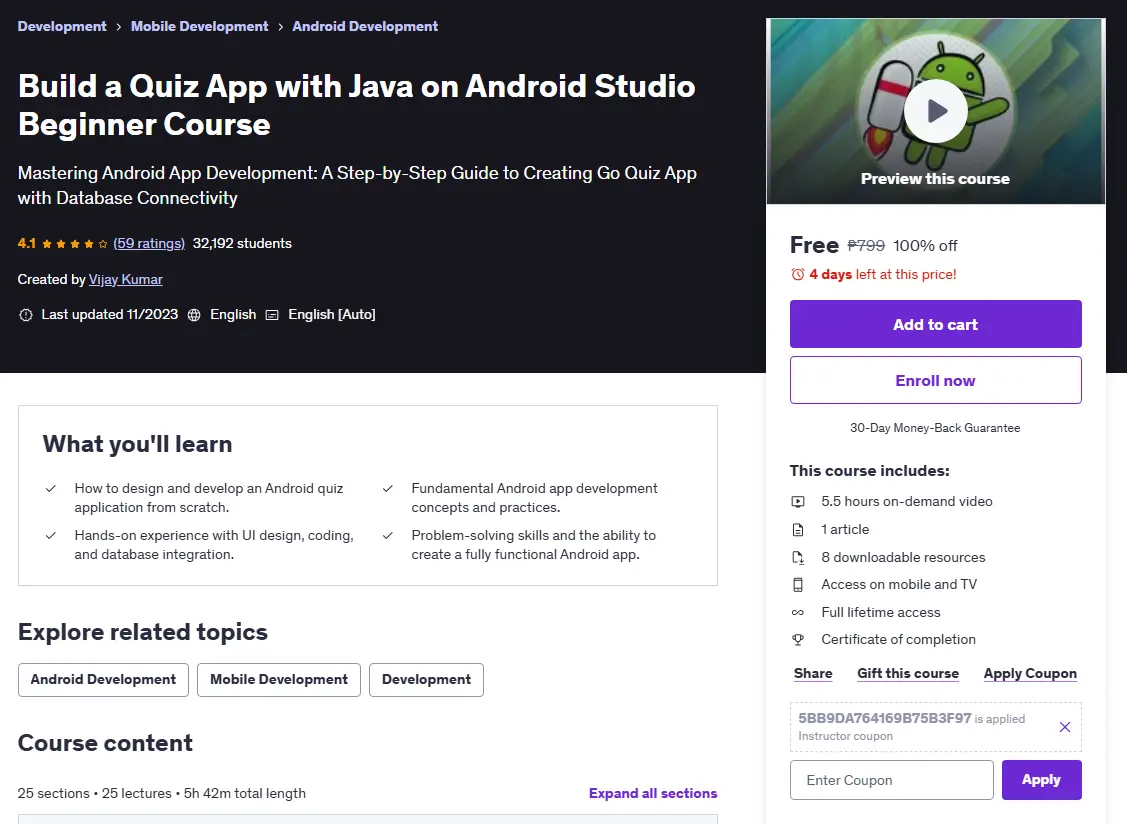This screenshot has width=1127, height=824.
Task: Click the coupon code '5BB9DA764169B75B3F97'
Action: coord(885,718)
